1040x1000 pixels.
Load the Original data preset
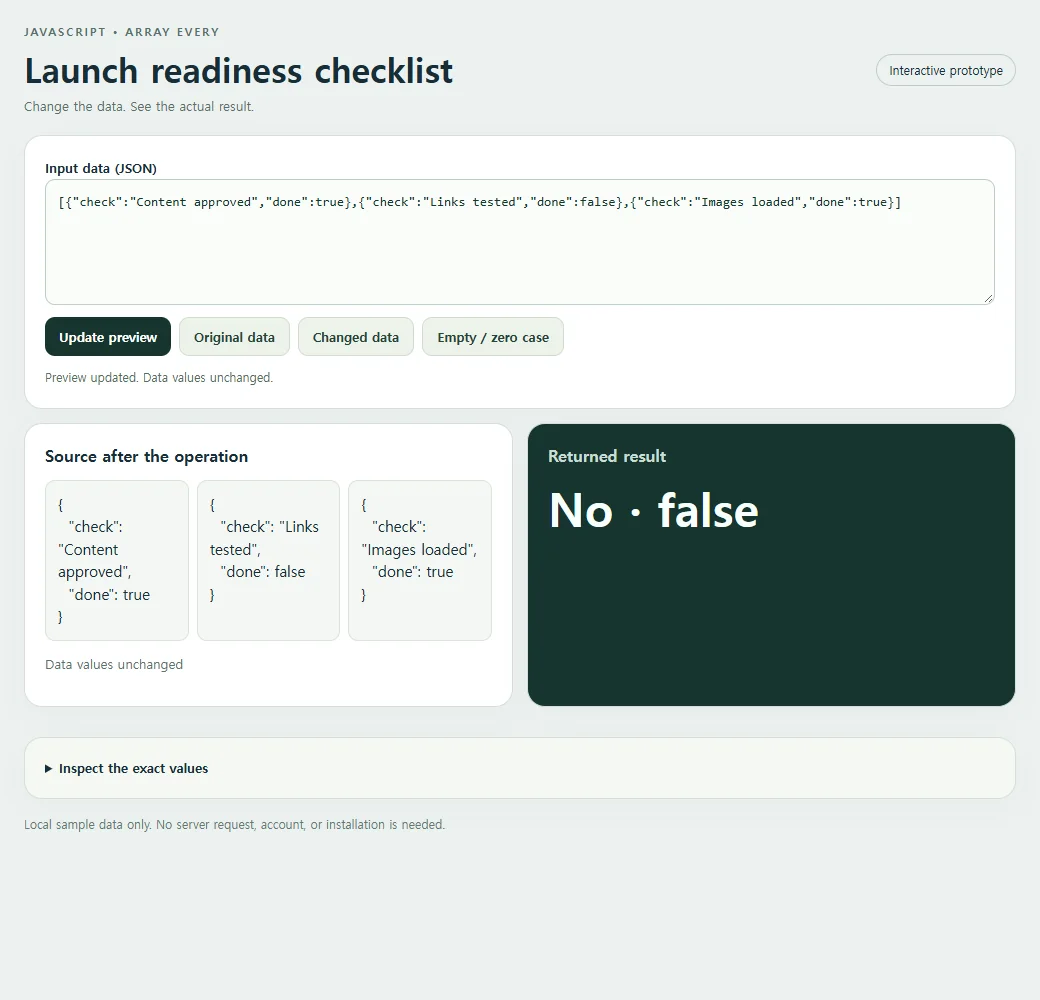[234, 337]
